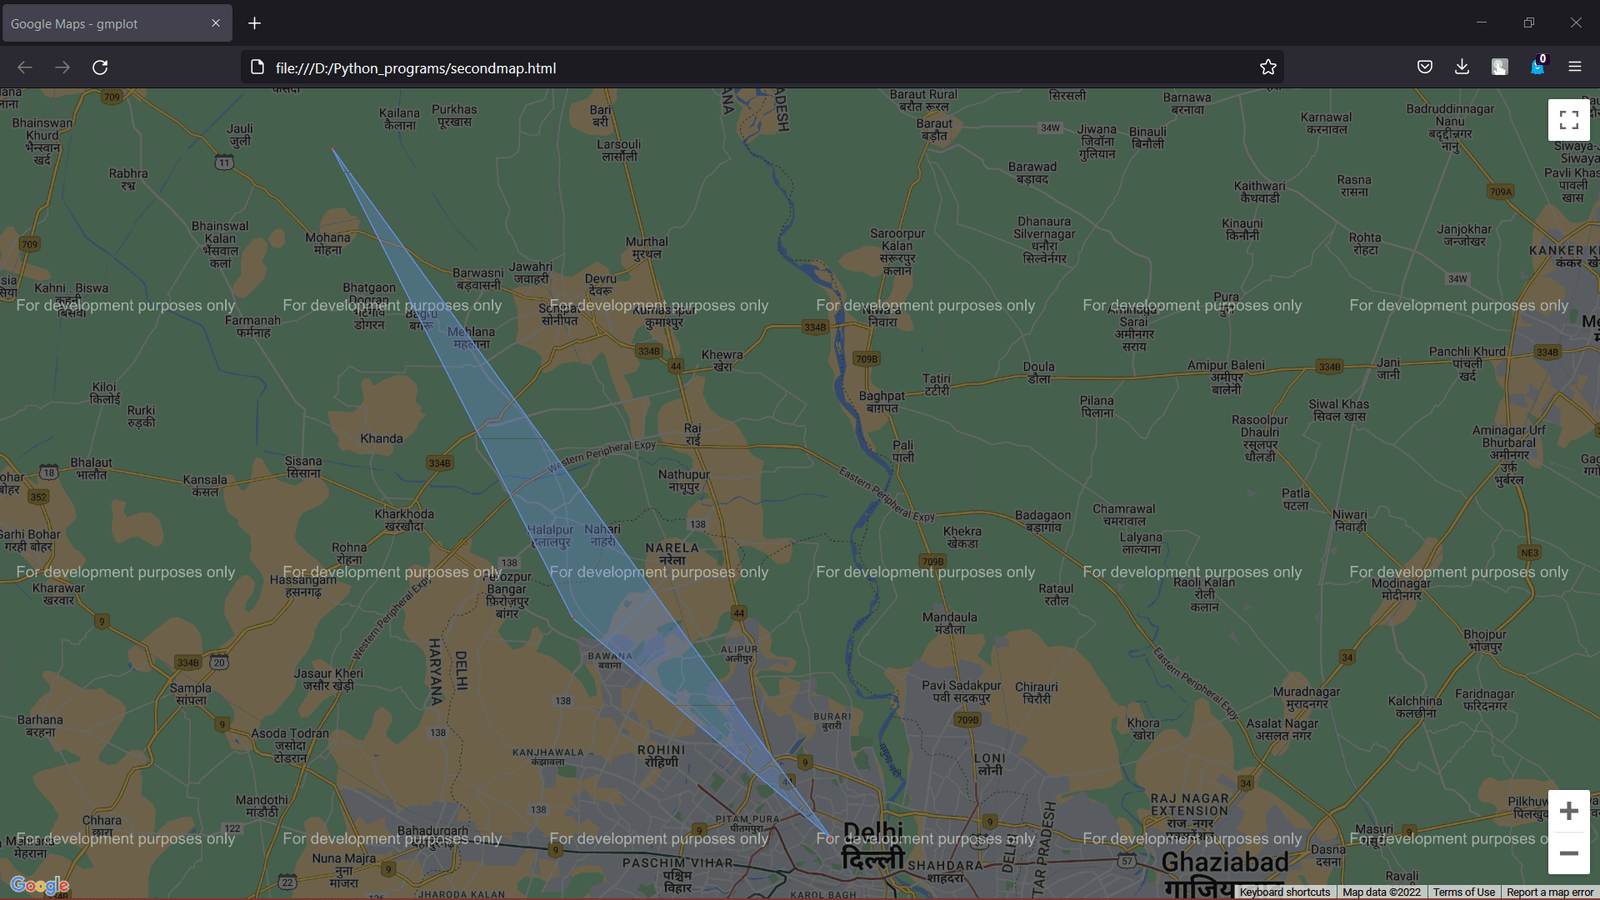Click the Khekra town label

tap(962, 537)
